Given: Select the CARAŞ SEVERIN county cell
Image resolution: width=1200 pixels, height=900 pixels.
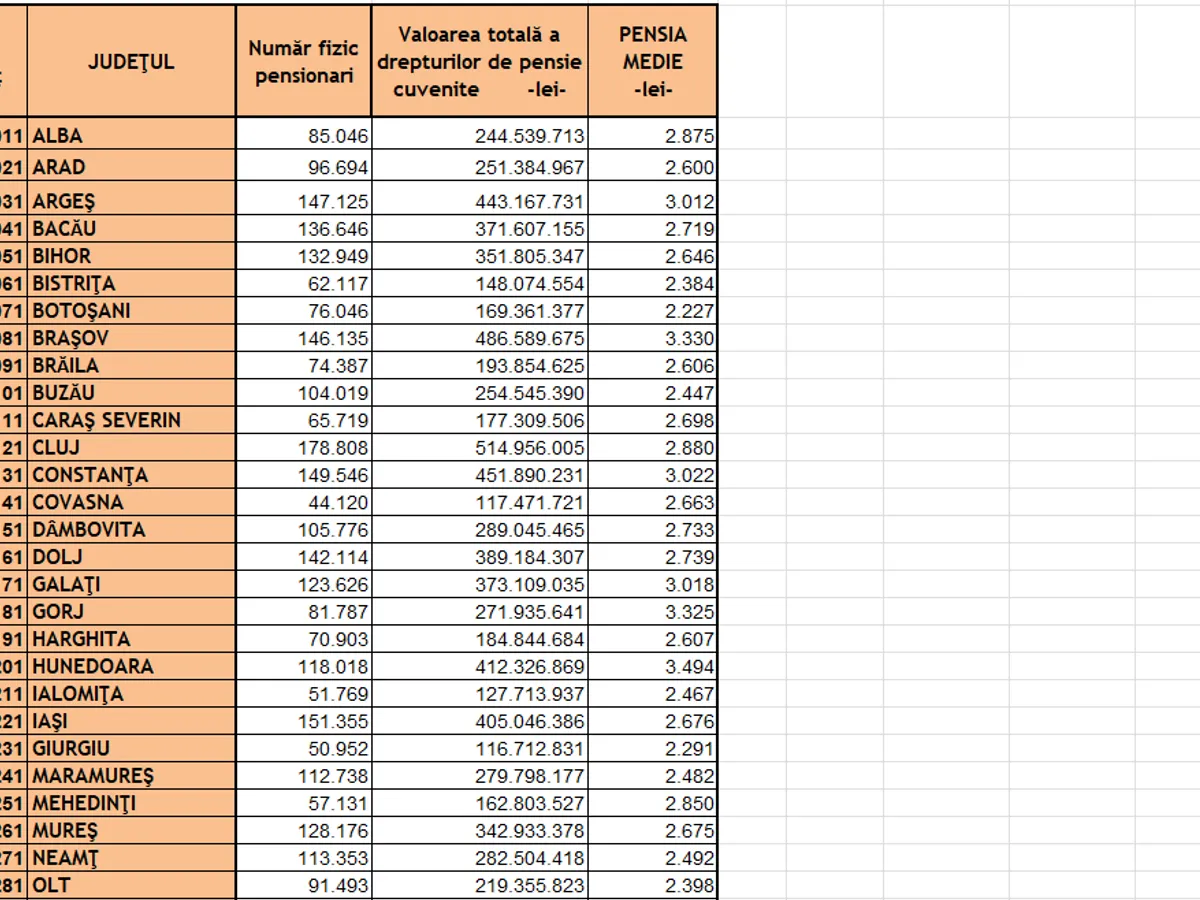Looking at the screenshot, I should 131,420.
